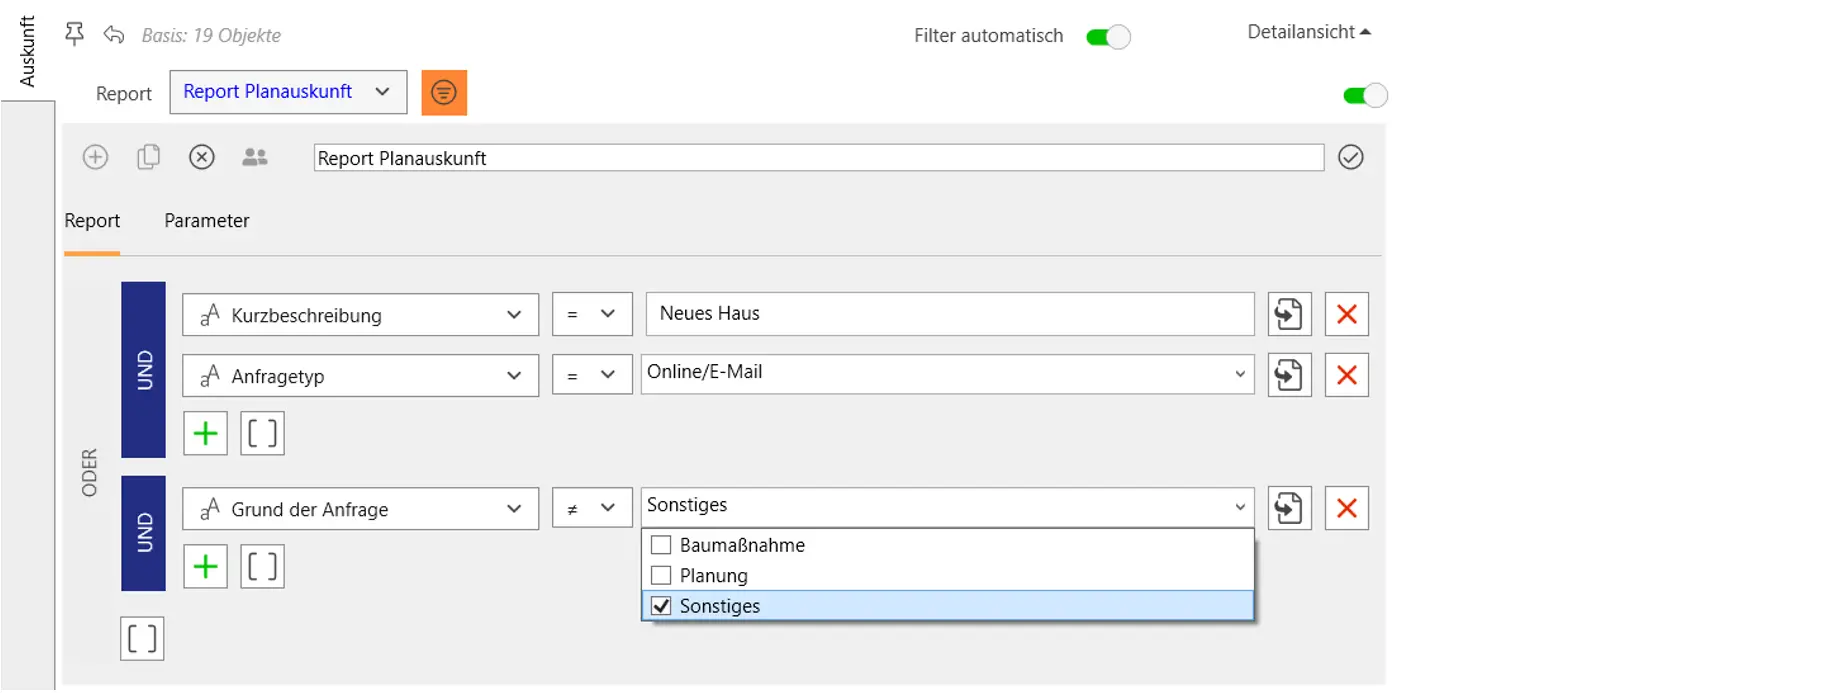The height and width of the screenshot is (693, 1821).
Task: Click the circled X delete report icon
Action: (202, 157)
